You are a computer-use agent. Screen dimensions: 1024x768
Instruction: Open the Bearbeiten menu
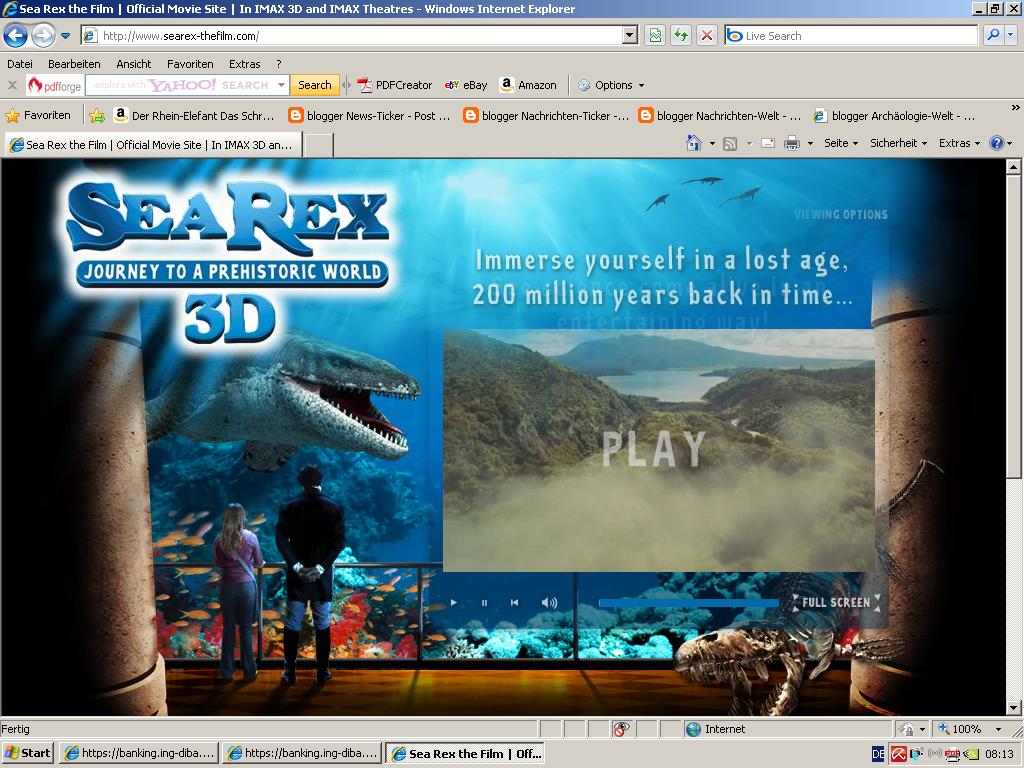point(76,63)
